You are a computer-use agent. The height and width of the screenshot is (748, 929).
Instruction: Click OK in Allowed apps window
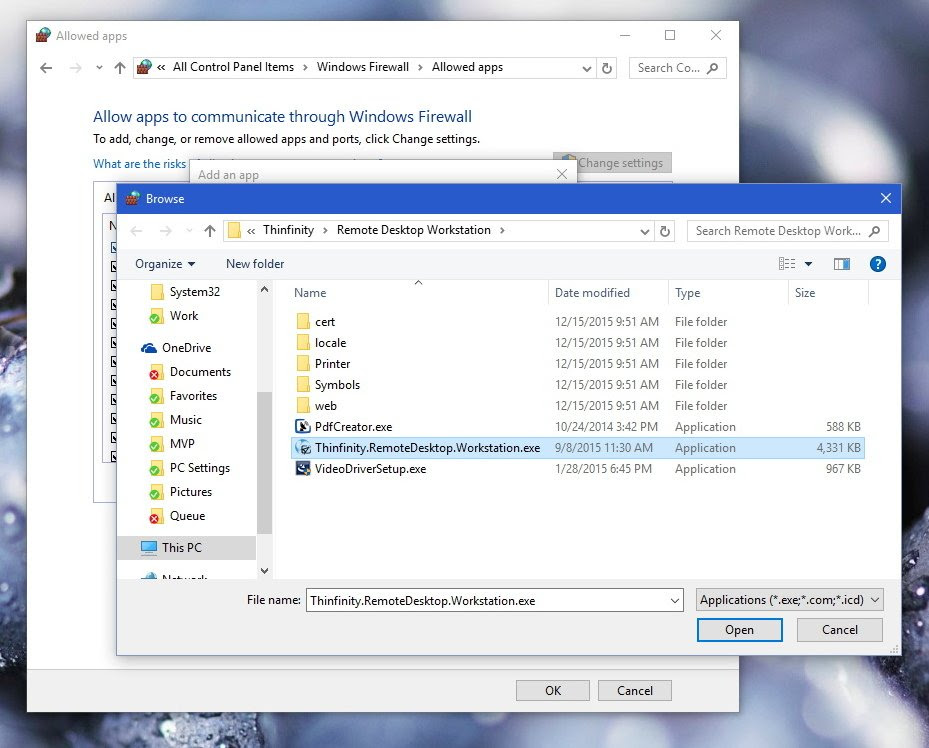(553, 691)
